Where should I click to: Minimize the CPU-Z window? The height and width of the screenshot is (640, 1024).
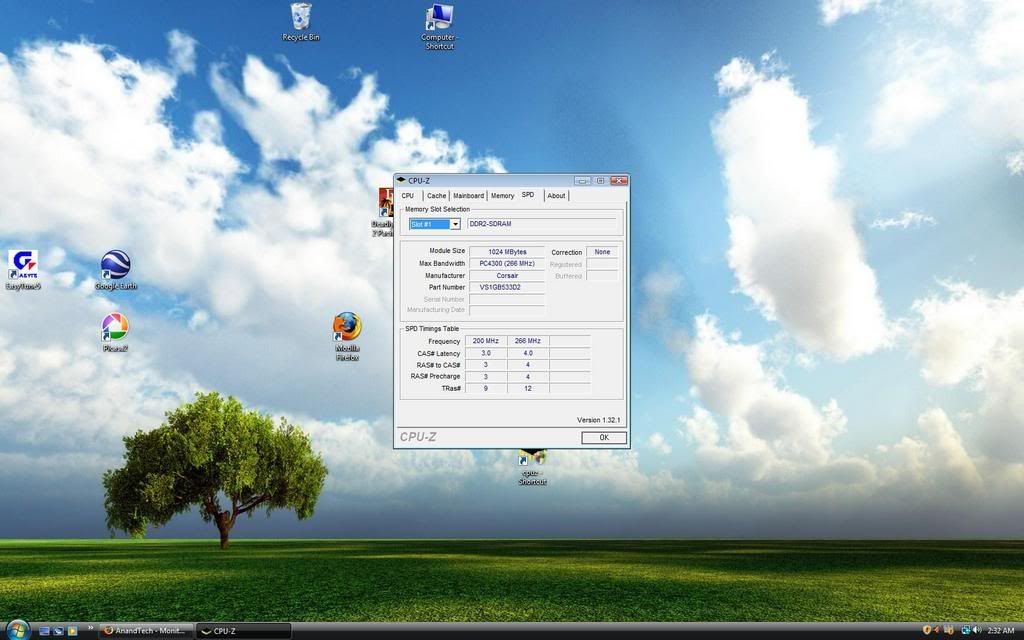(x=583, y=180)
